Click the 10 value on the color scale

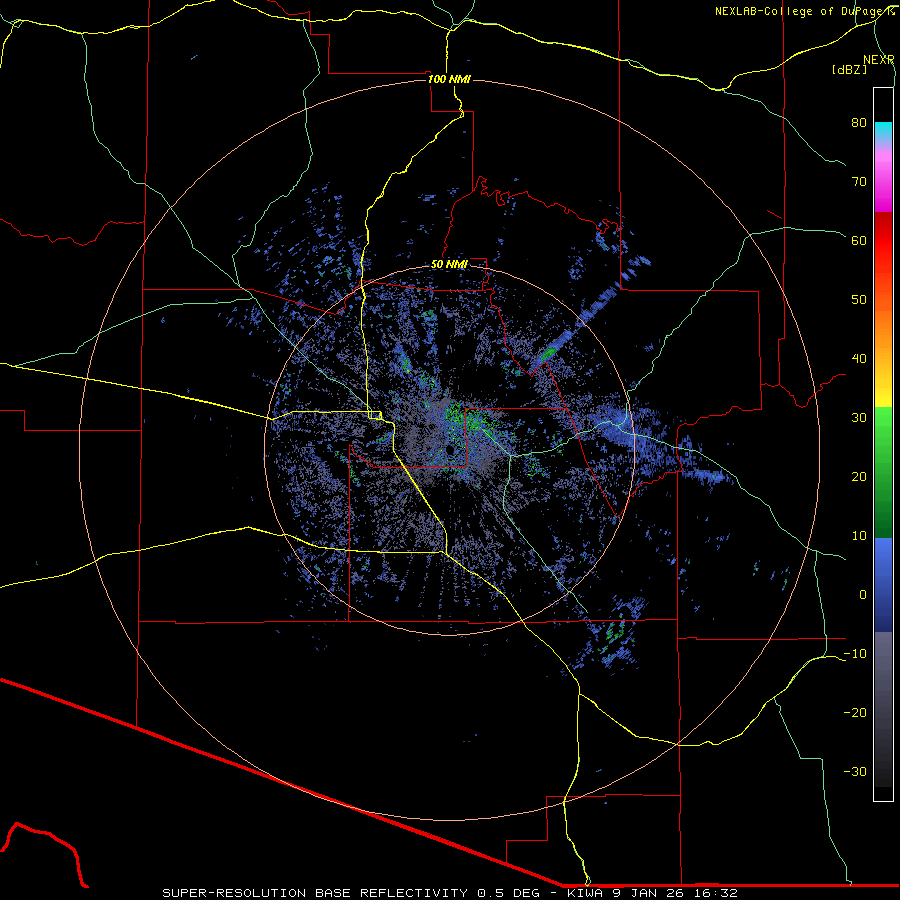click(x=859, y=536)
